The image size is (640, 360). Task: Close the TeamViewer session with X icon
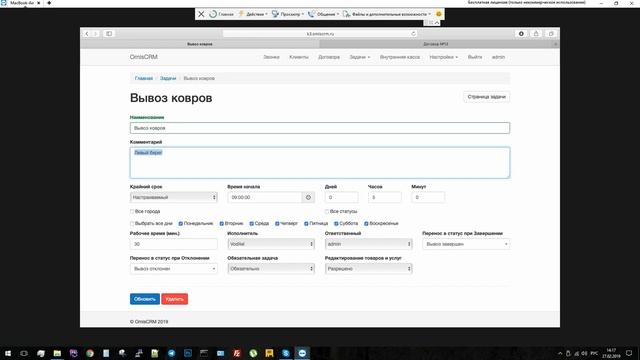click(201, 14)
